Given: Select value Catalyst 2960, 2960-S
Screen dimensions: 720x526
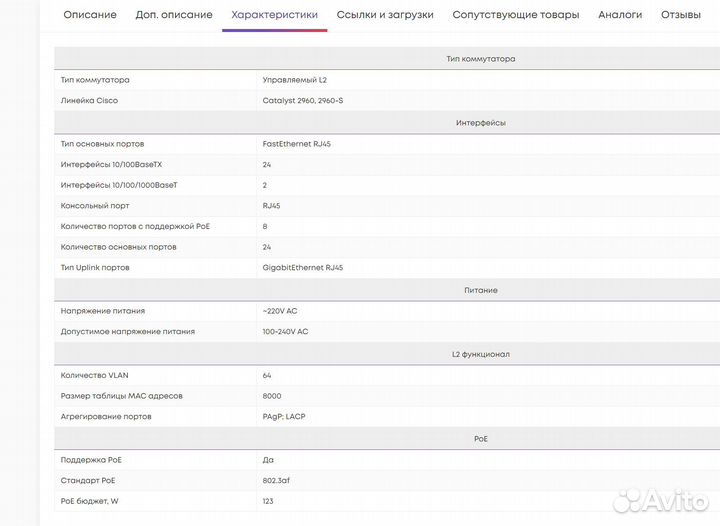Looking at the screenshot, I should (303, 101).
